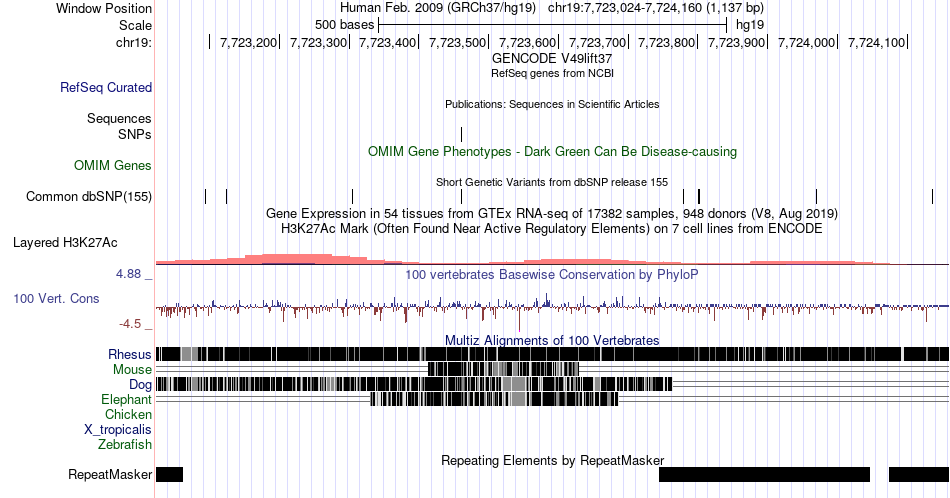Click the H3K27Ac Mark ENCODE title
The height and width of the screenshot is (498, 950).
click(x=552, y=228)
